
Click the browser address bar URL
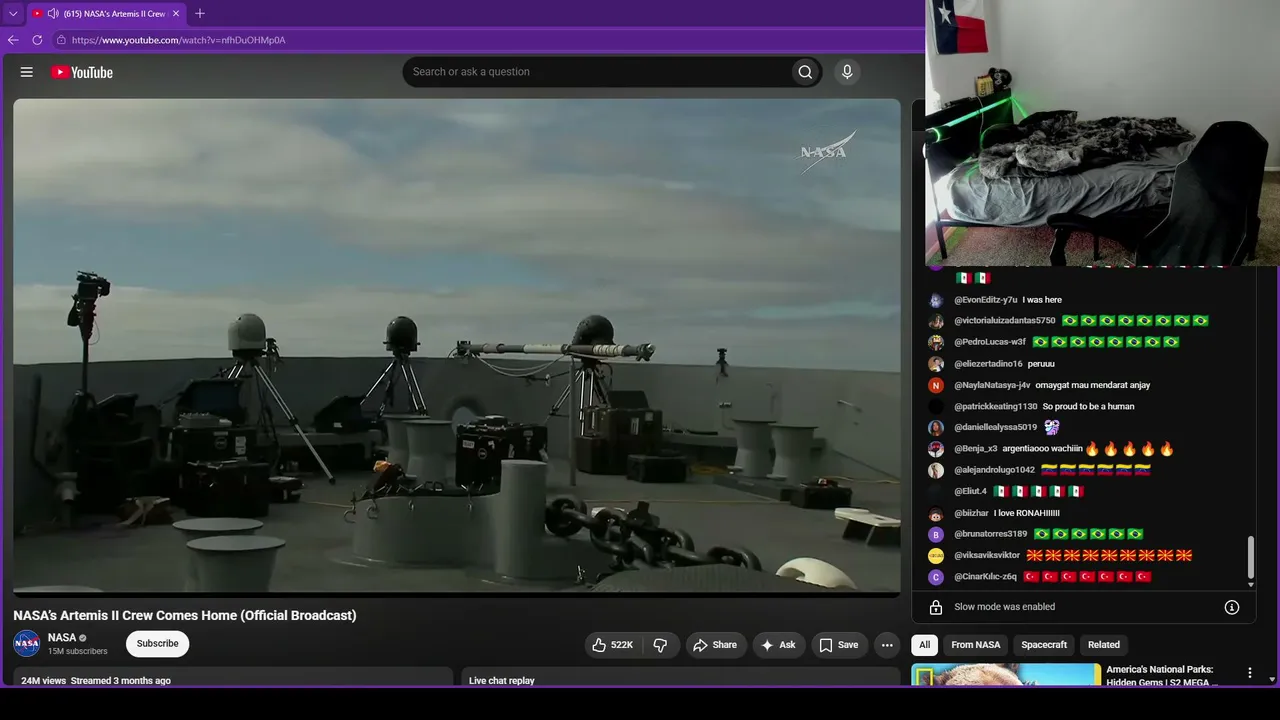179,40
